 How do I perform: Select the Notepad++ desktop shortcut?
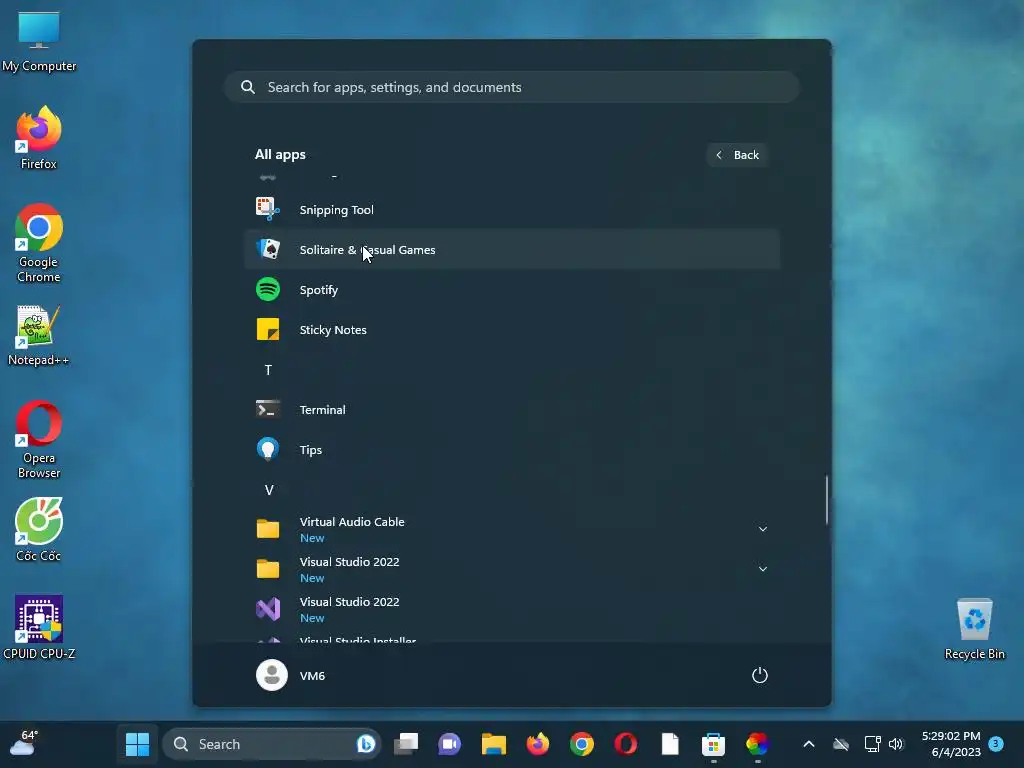(x=39, y=336)
